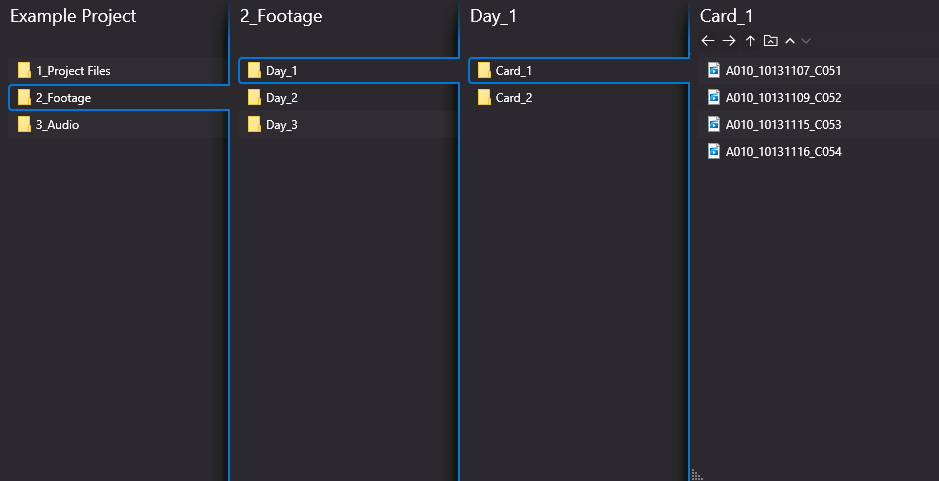Click the upward chevron in the toolbar
939x481 pixels.
[790, 41]
